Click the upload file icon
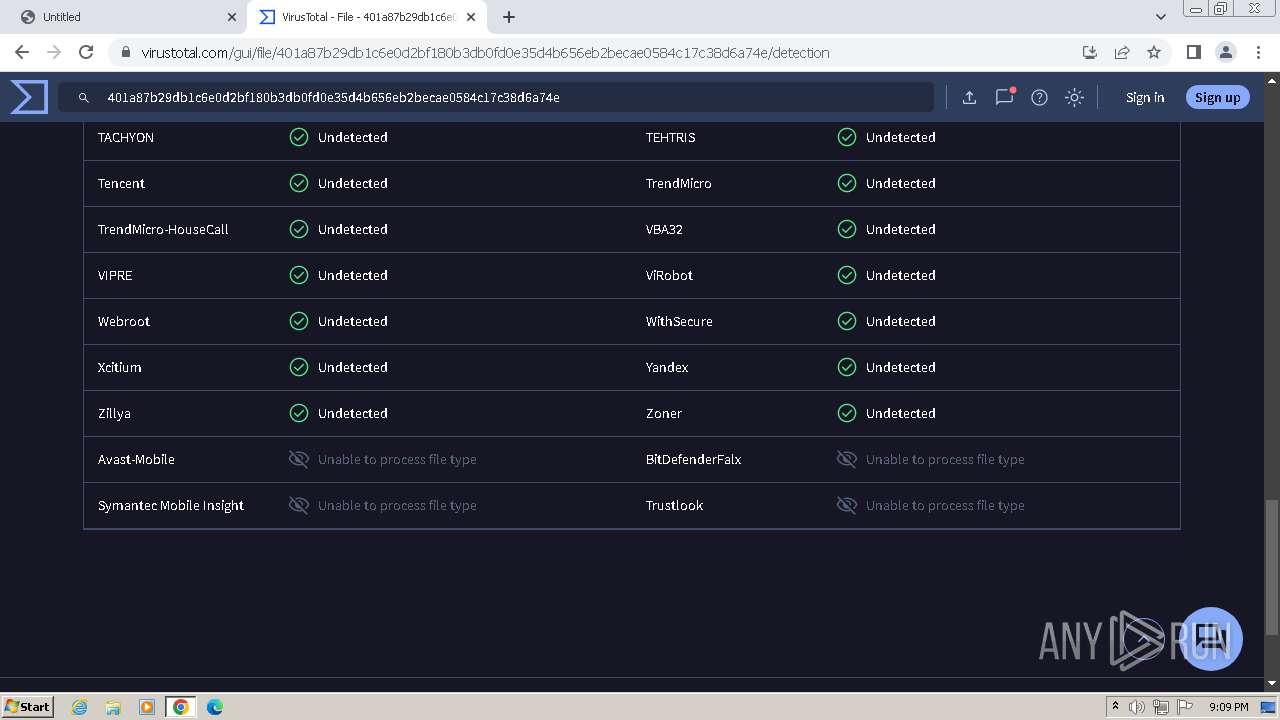 pos(969,97)
